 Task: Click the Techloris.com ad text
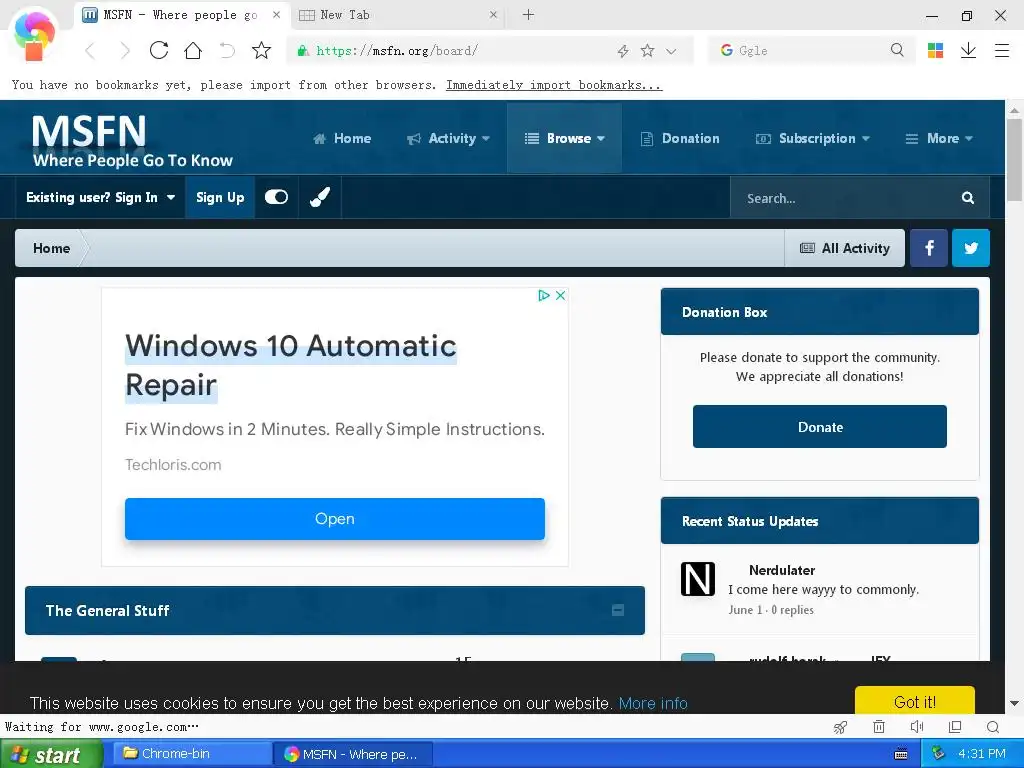click(x=173, y=465)
